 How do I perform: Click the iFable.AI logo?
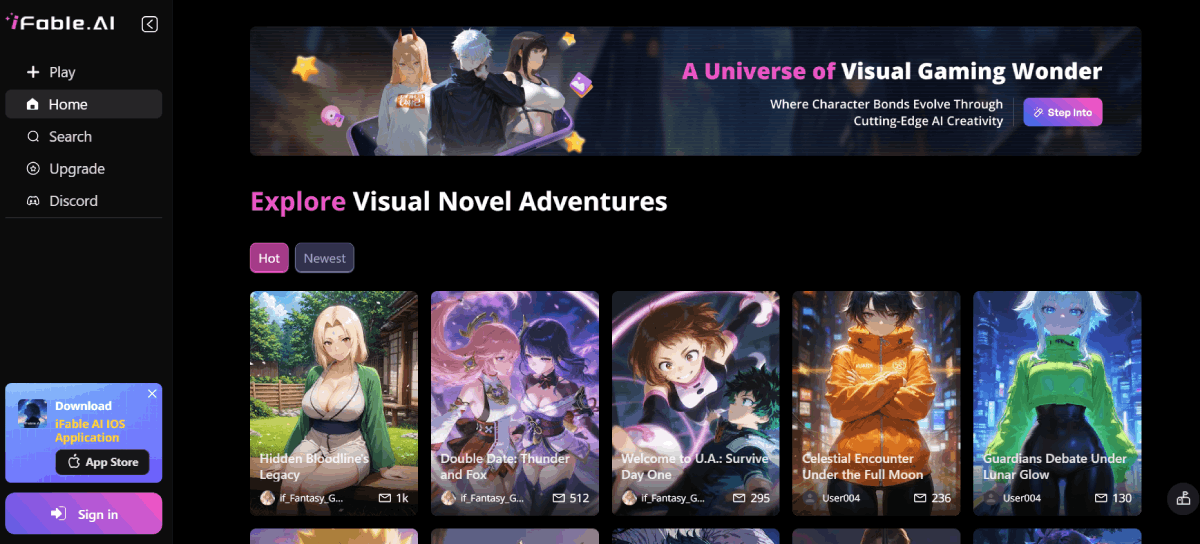(60, 23)
